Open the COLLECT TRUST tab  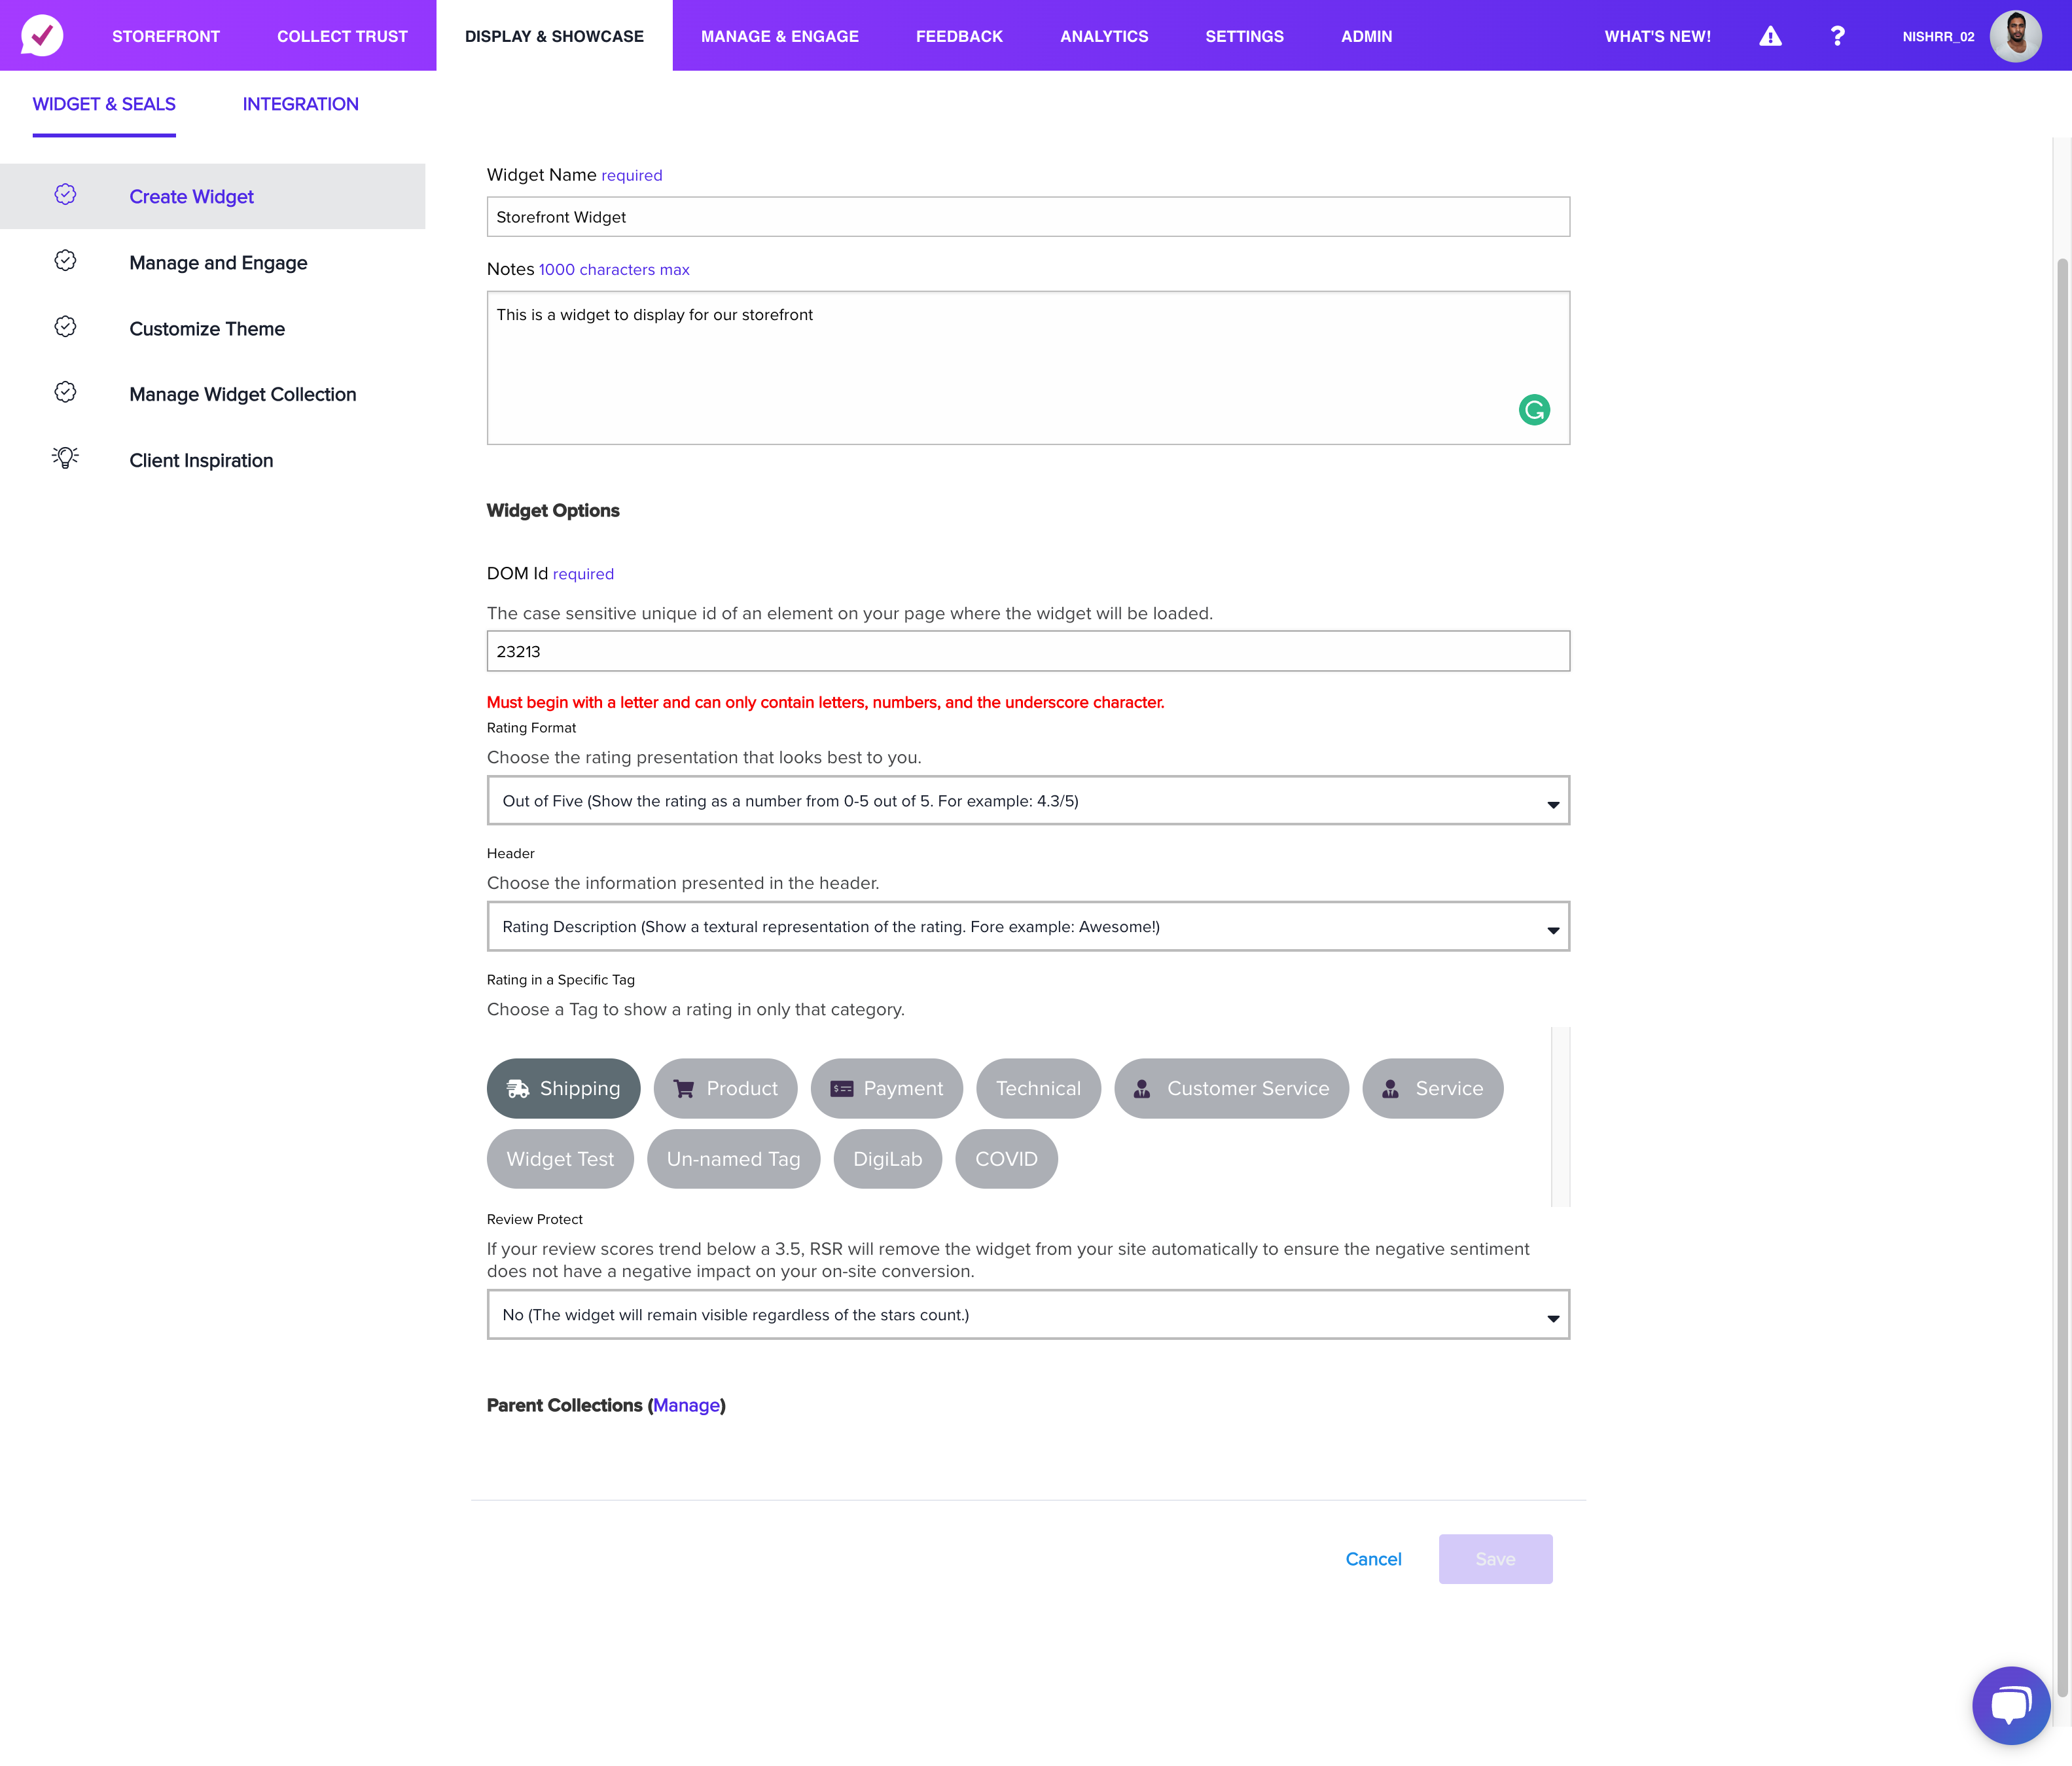coord(342,36)
